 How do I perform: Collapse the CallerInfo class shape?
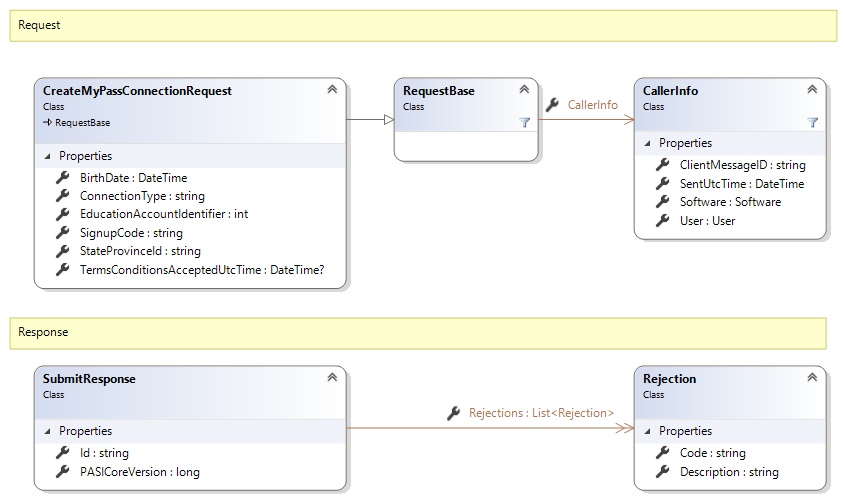point(811,90)
